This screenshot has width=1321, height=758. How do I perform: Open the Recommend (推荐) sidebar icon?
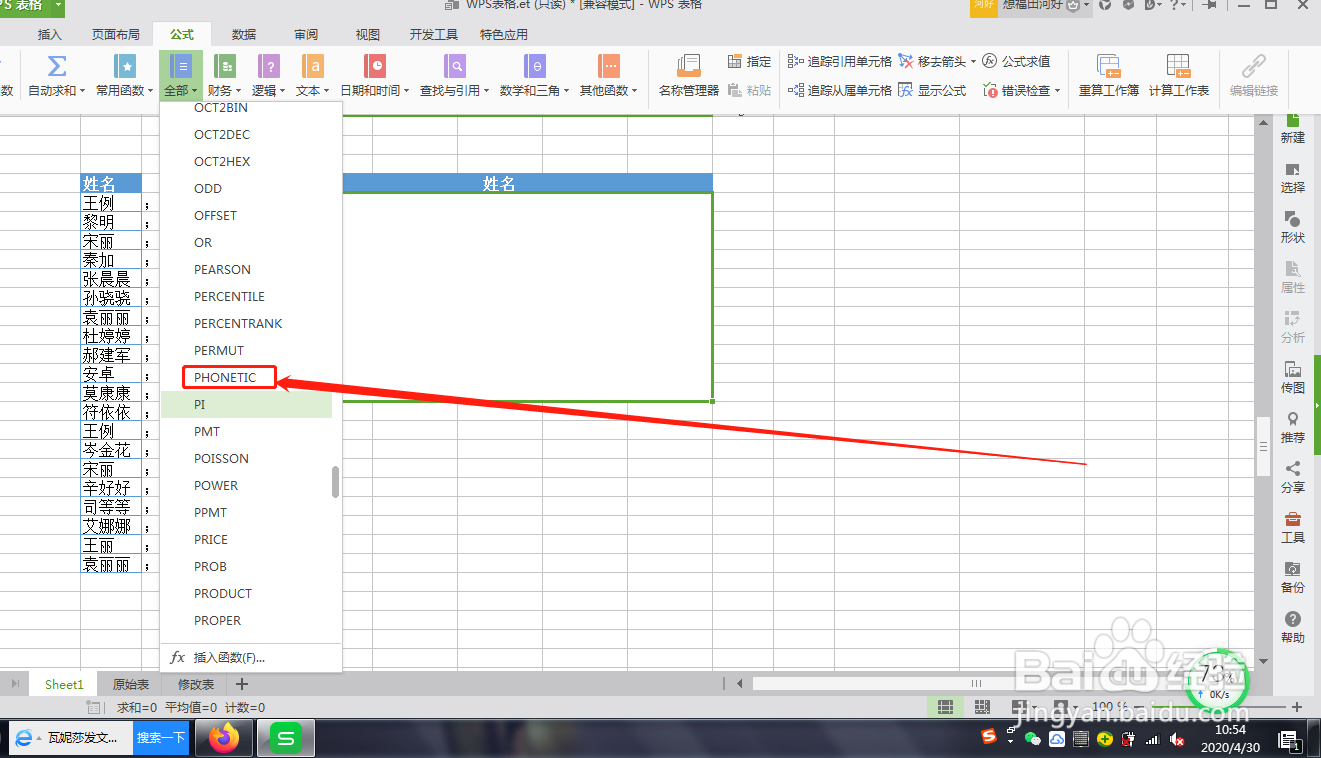[1293, 428]
